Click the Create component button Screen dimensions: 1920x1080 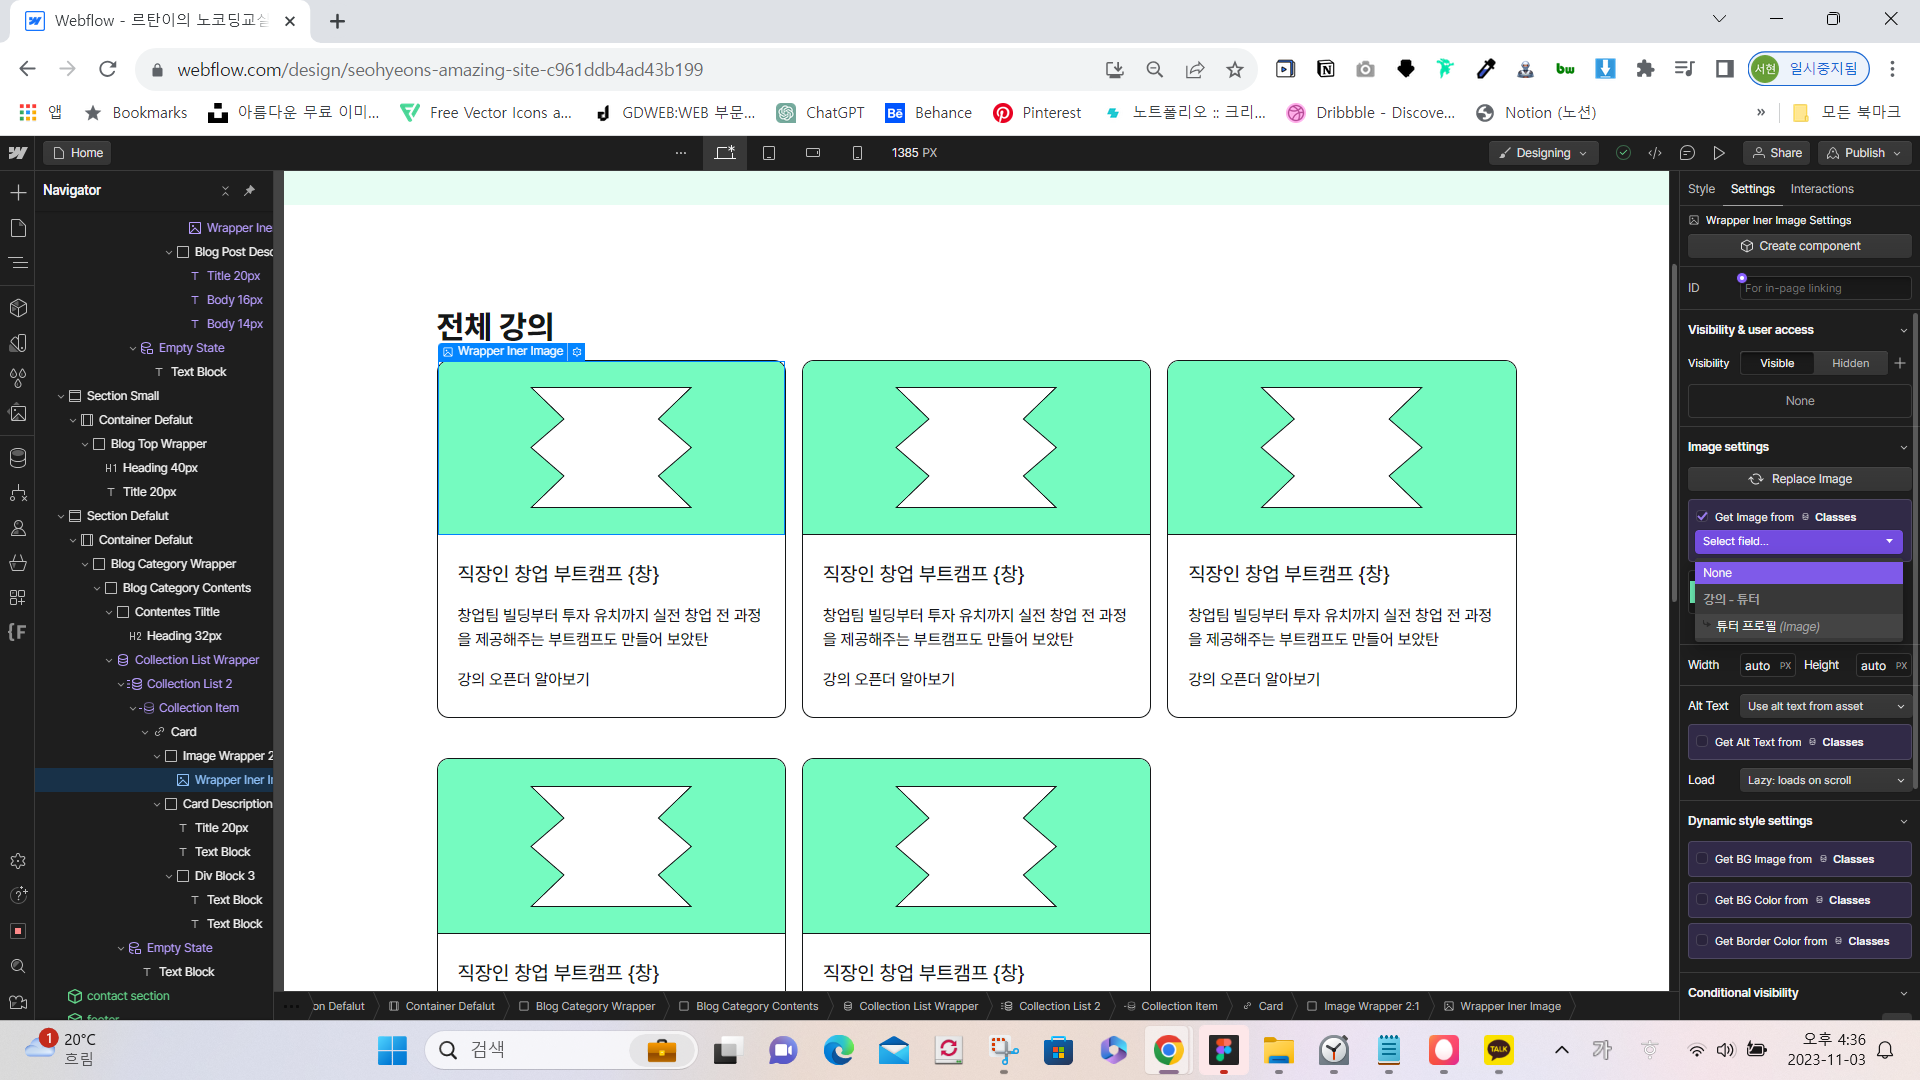pos(1799,246)
